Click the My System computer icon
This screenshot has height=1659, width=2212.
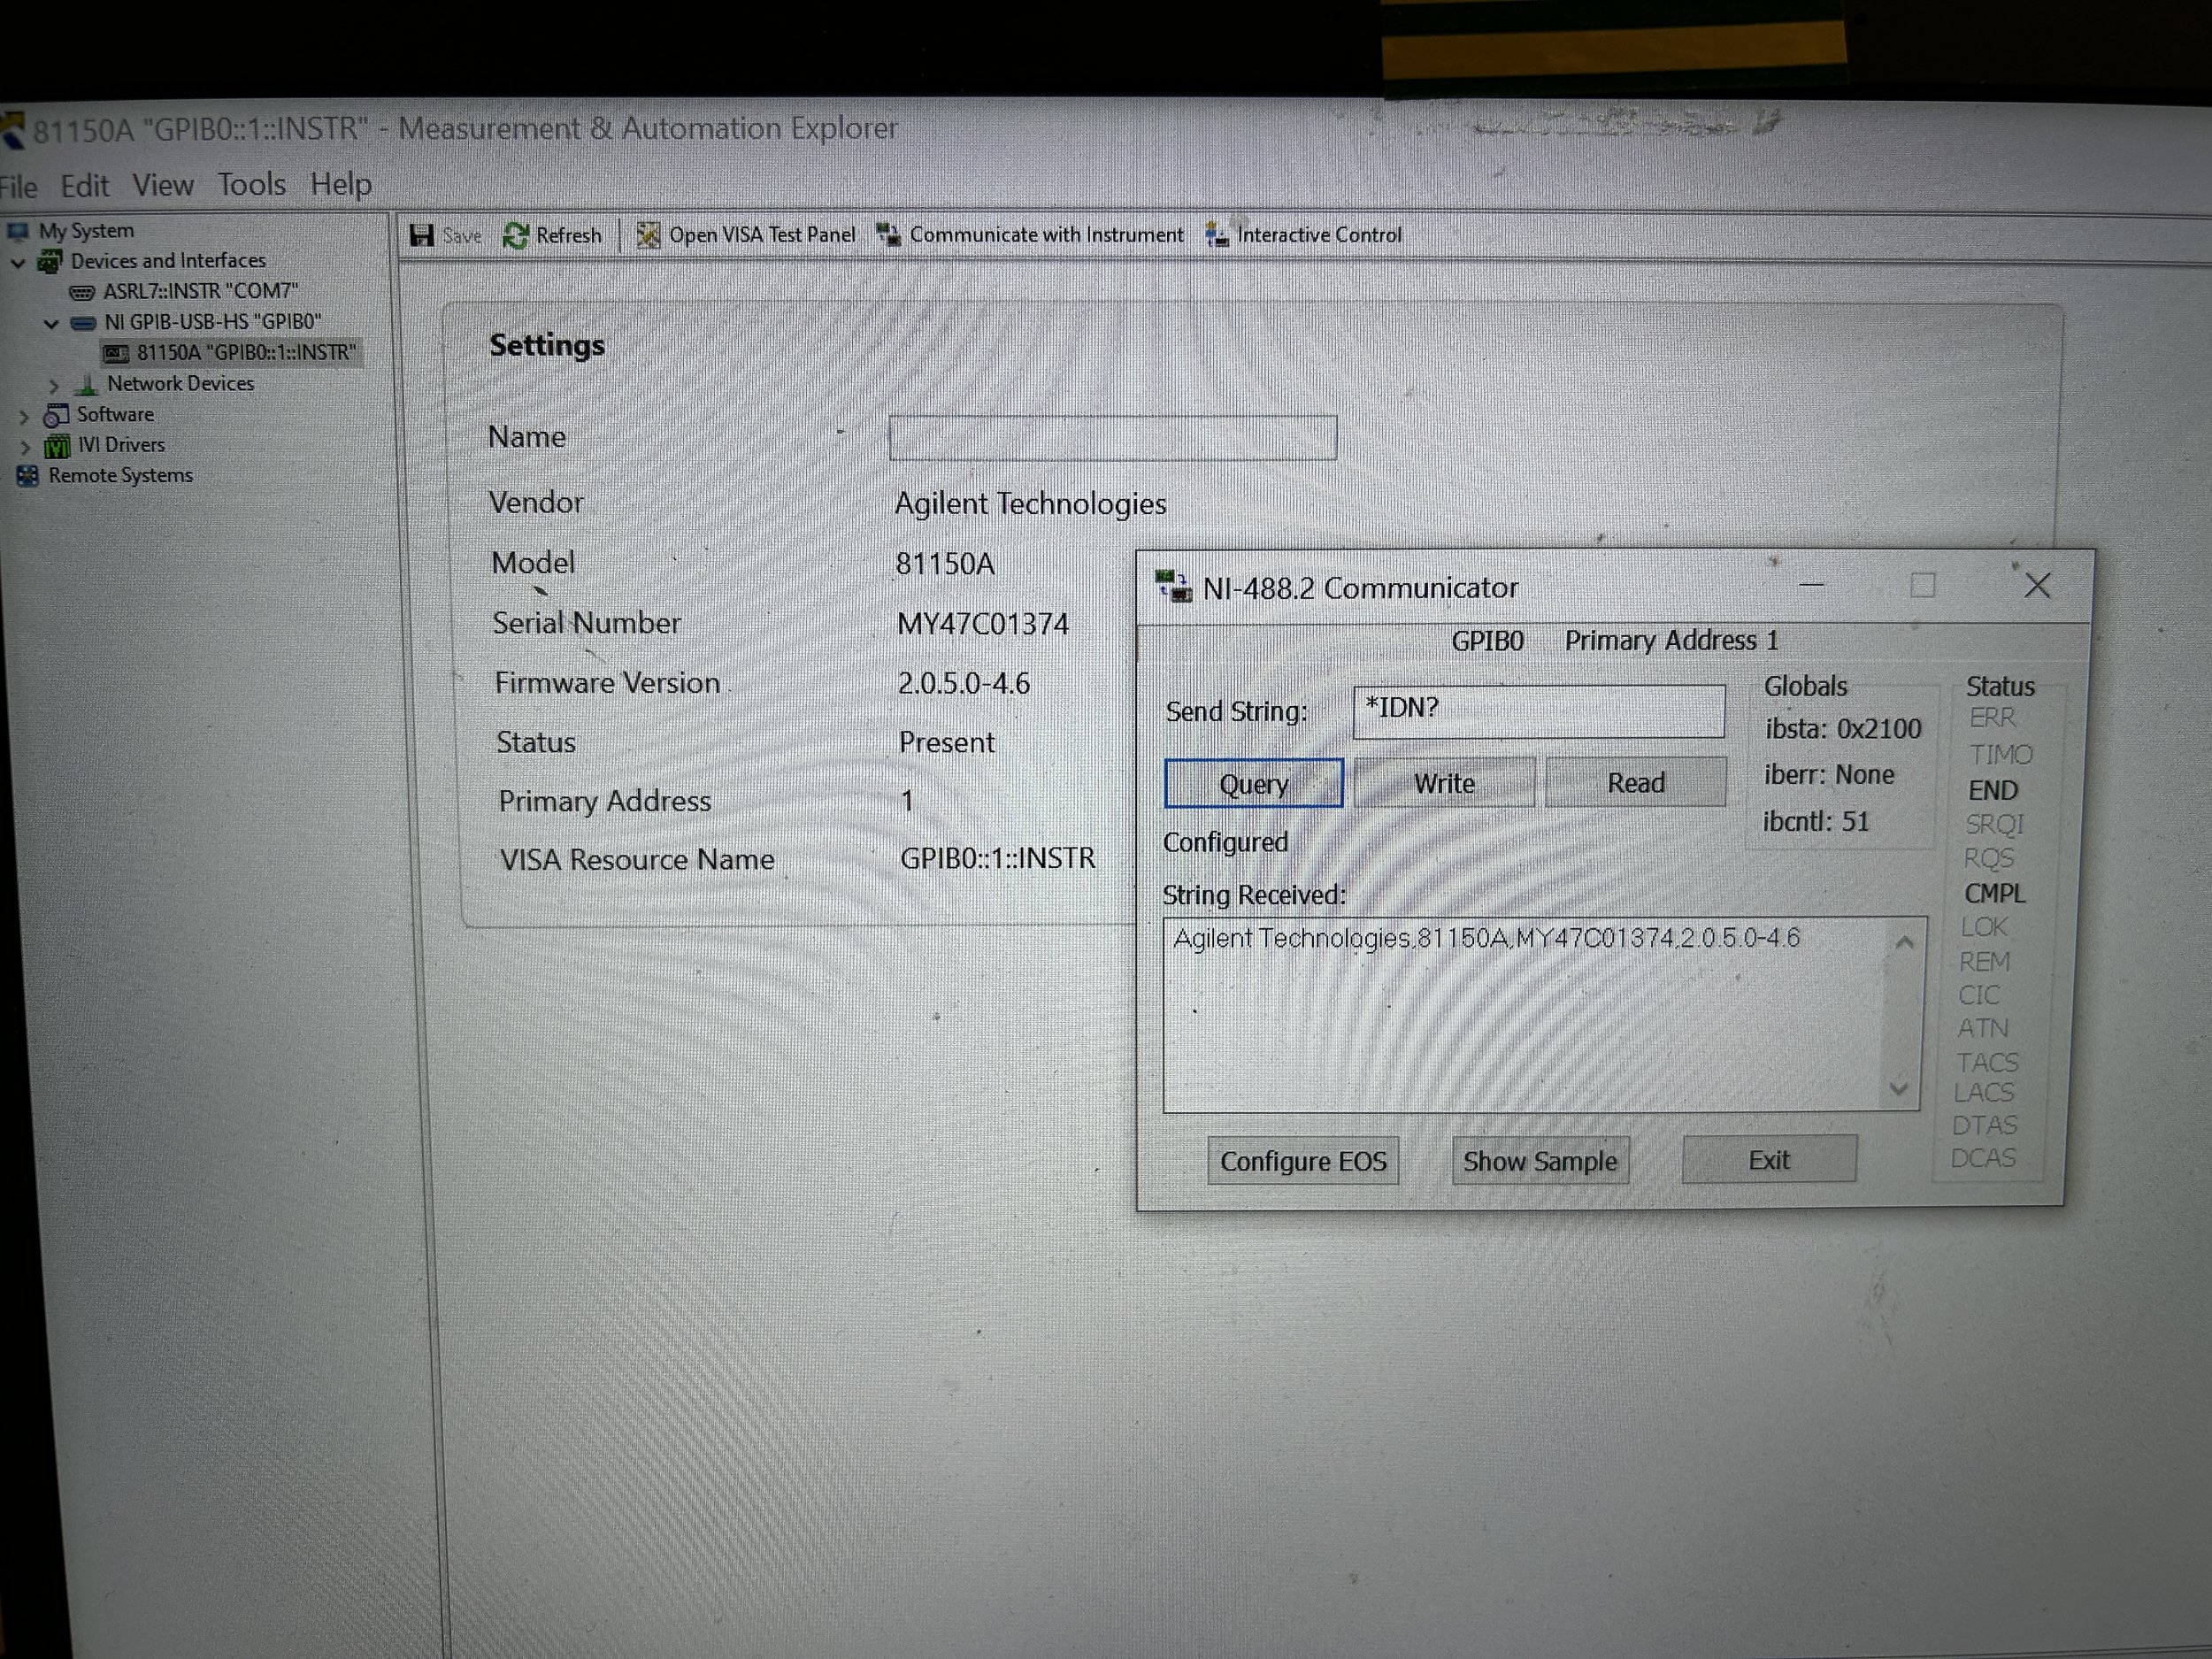click(19, 231)
